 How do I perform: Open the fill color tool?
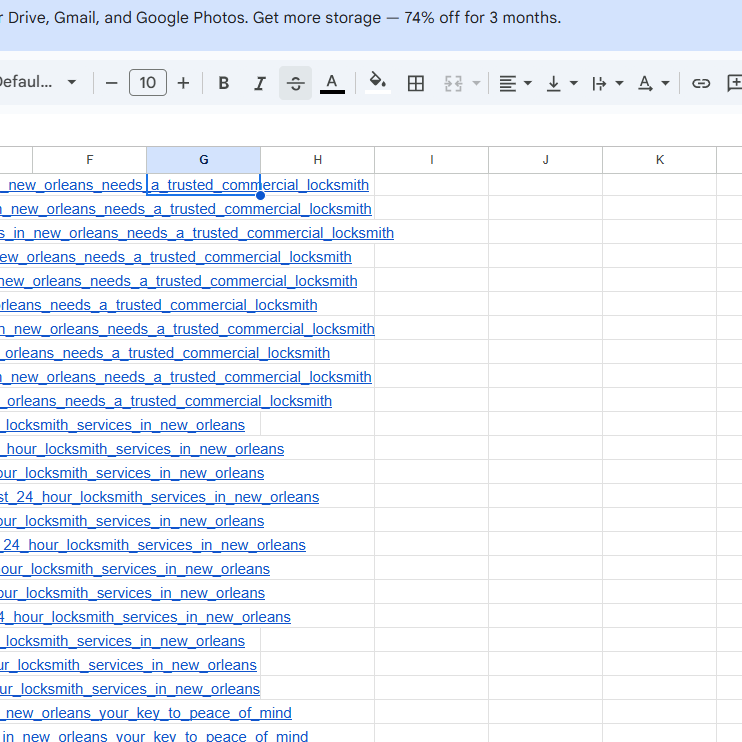[378, 83]
